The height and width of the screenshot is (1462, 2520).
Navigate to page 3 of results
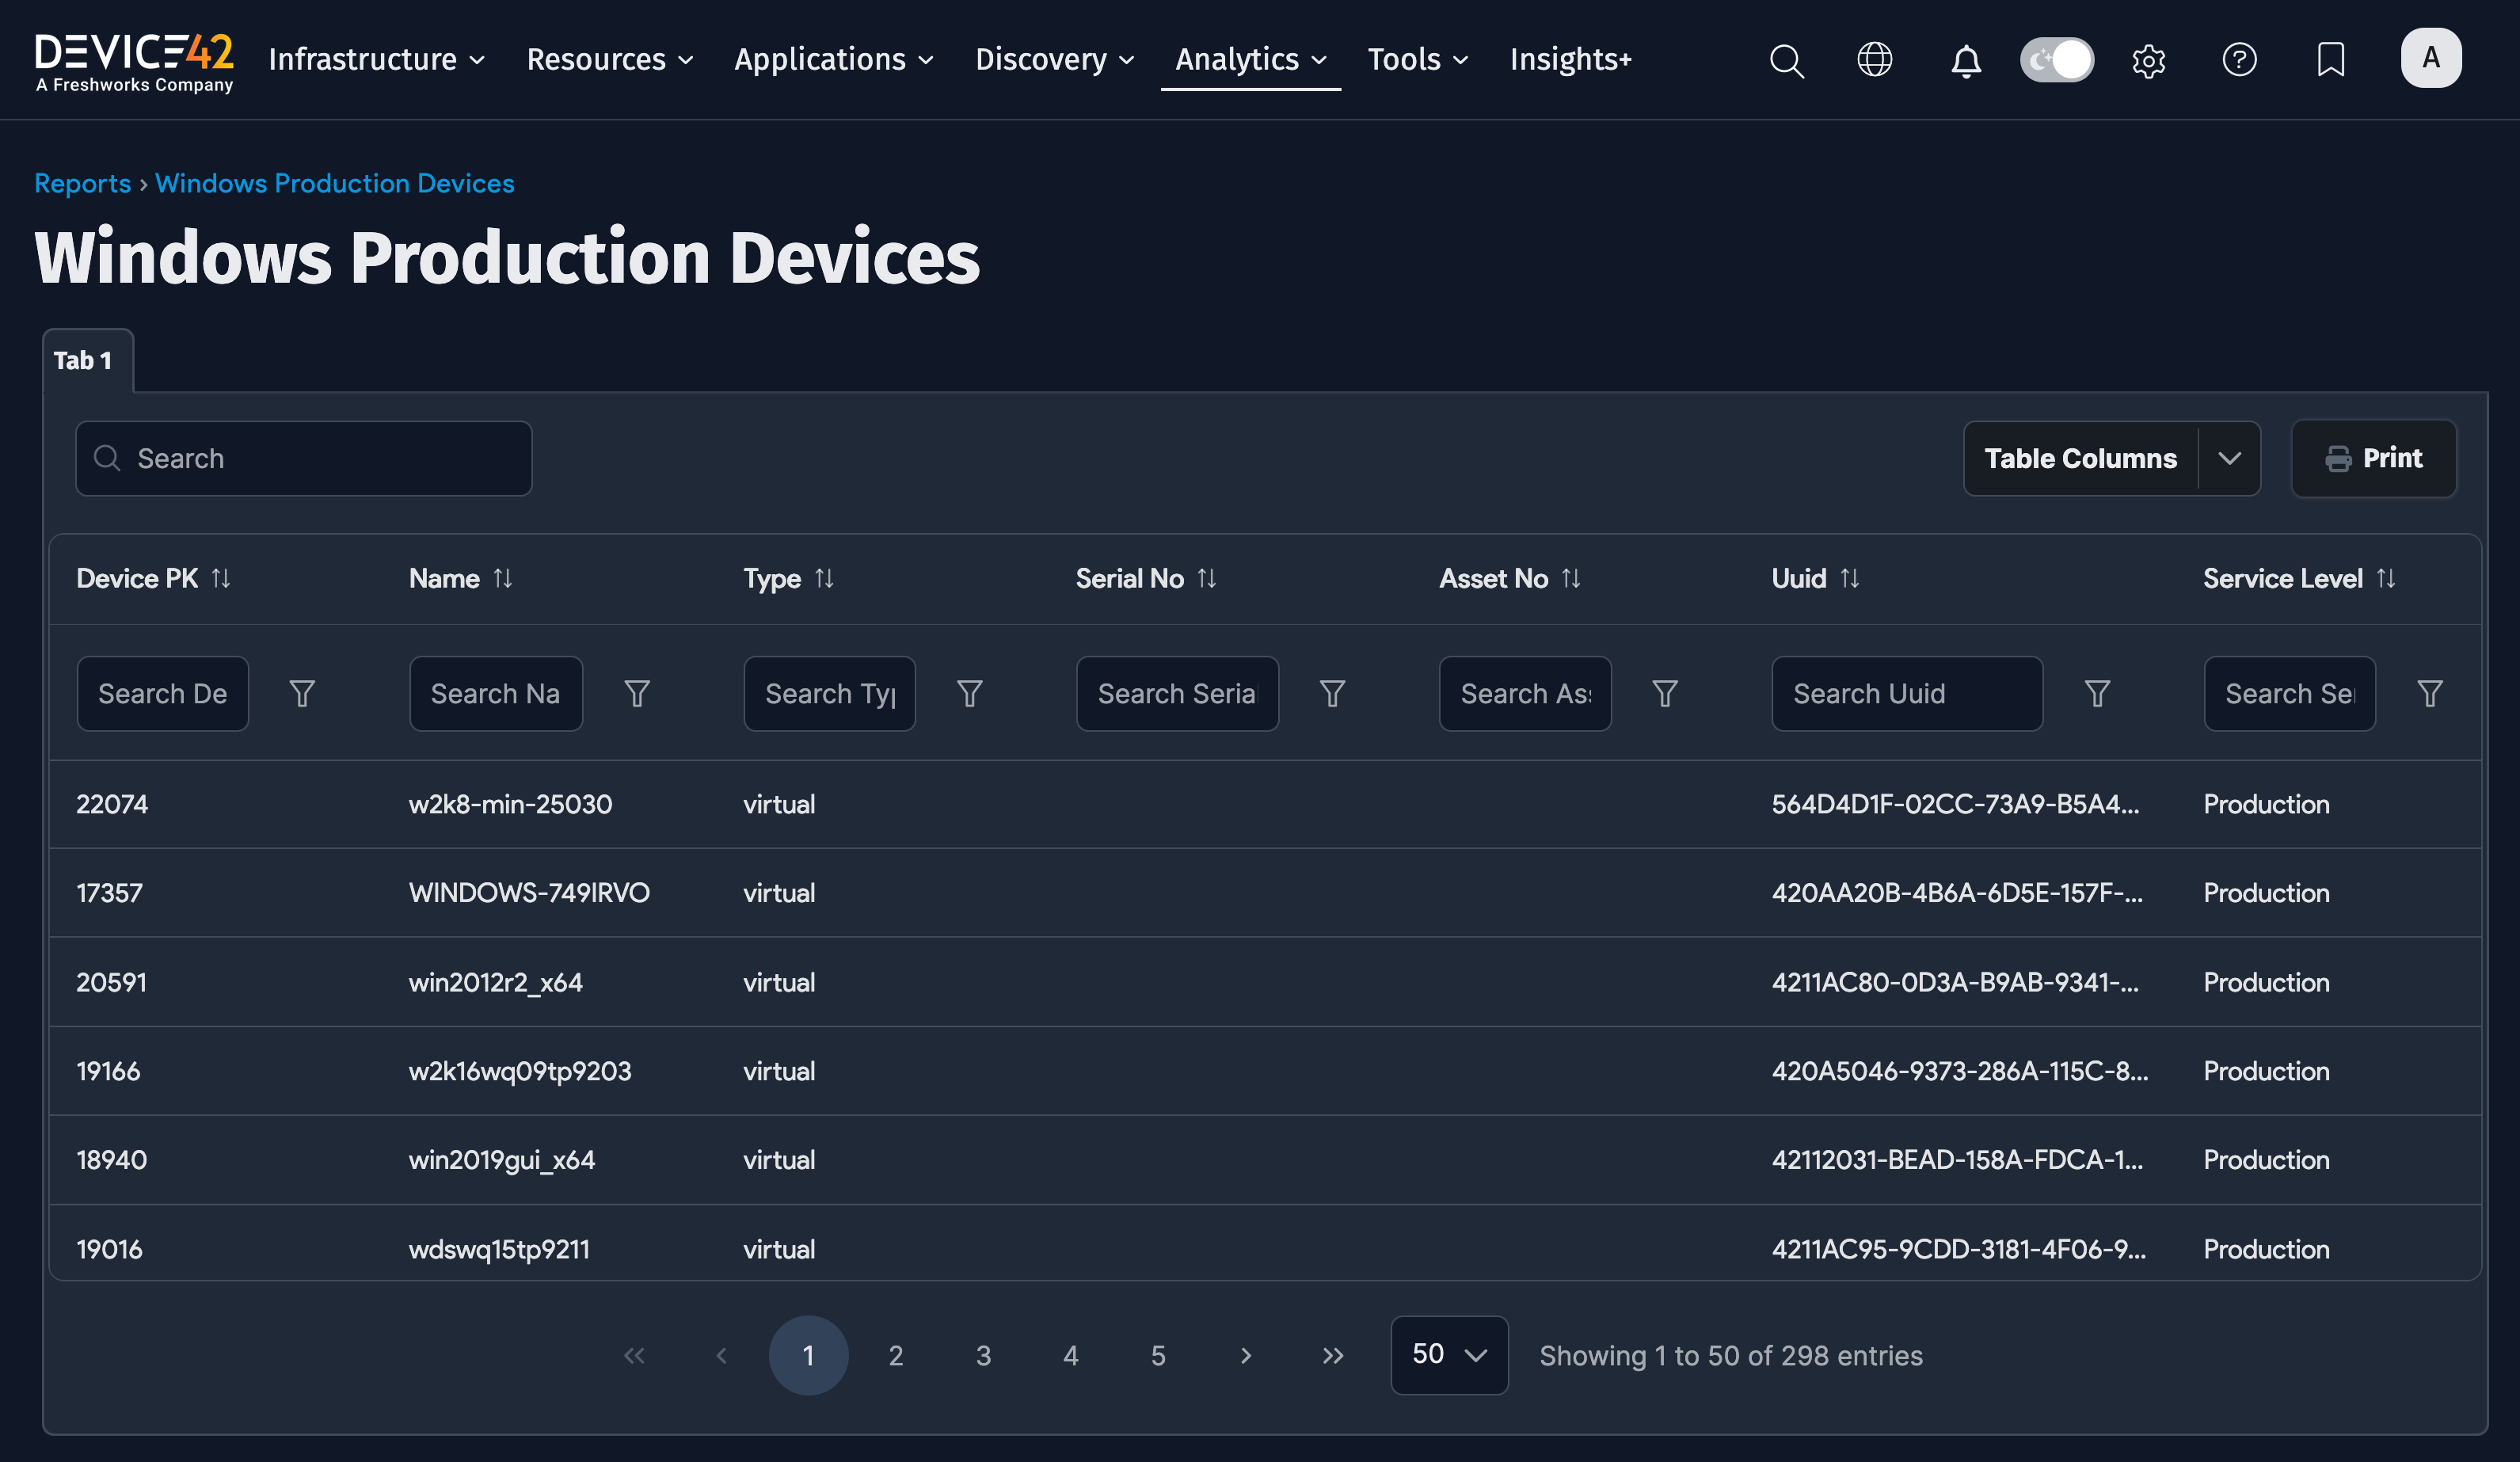983,1355
